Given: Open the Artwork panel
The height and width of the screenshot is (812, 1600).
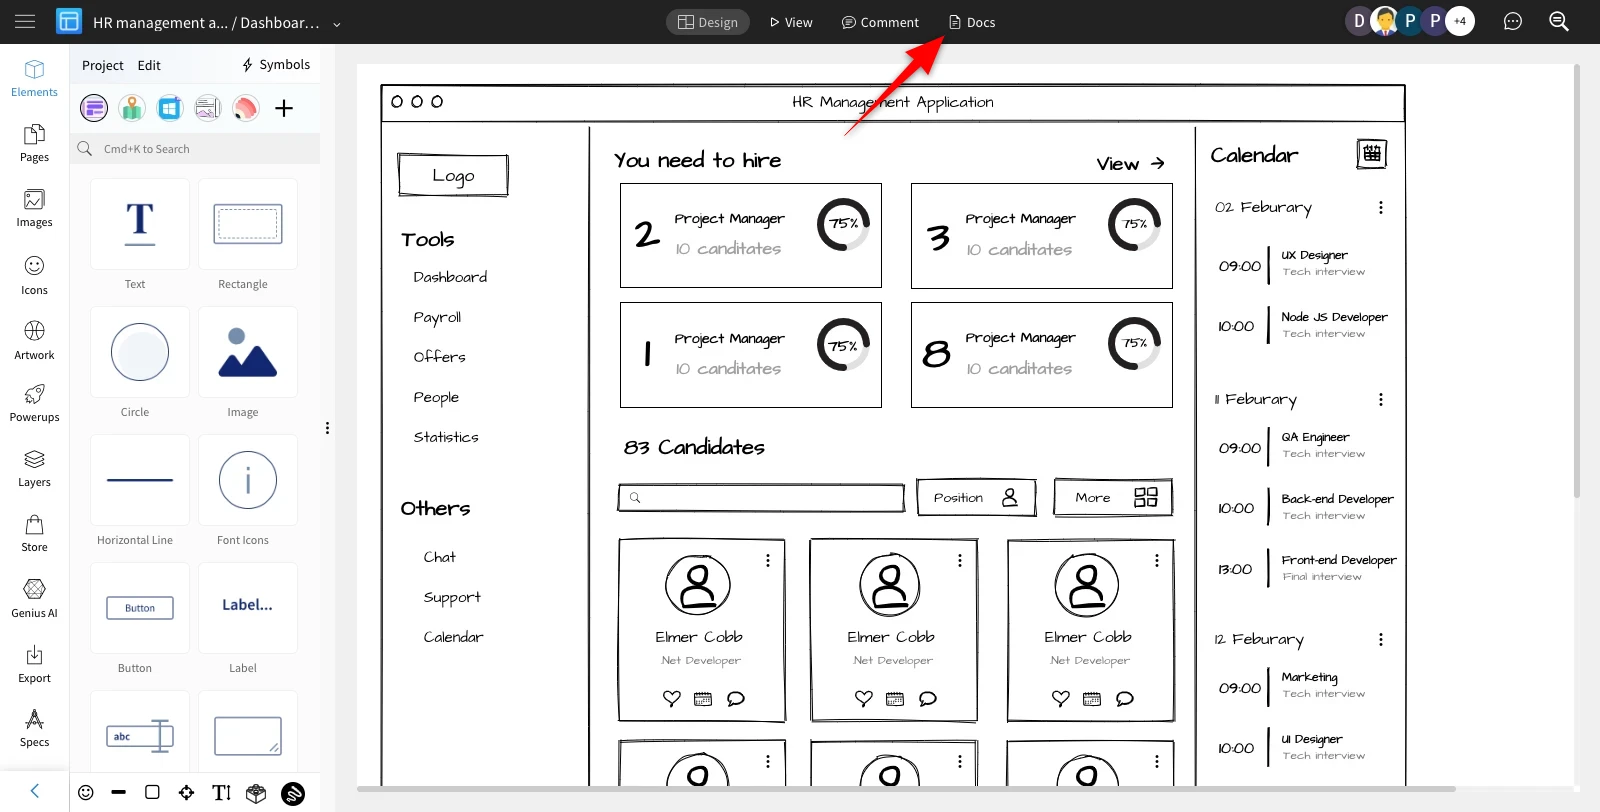Looking at the screenshot, I should pos(34,340).
